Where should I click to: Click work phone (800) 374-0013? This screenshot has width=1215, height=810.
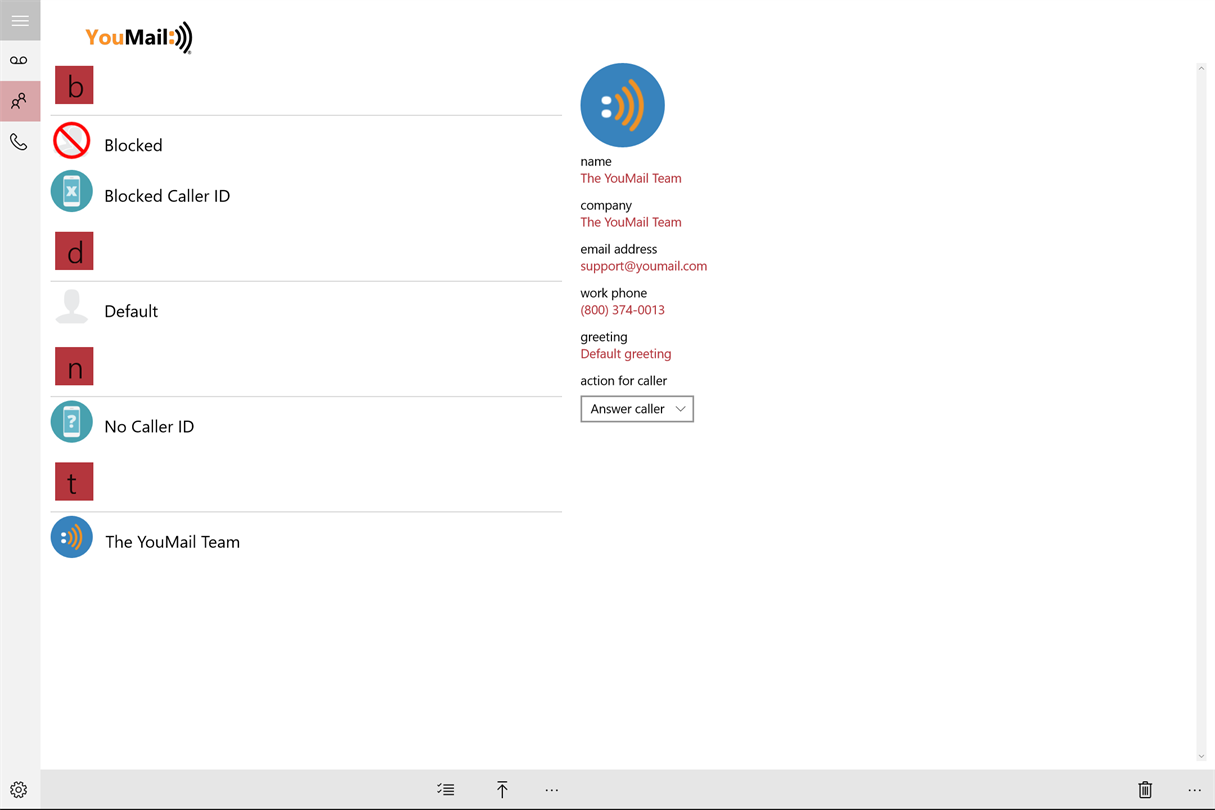622,310
